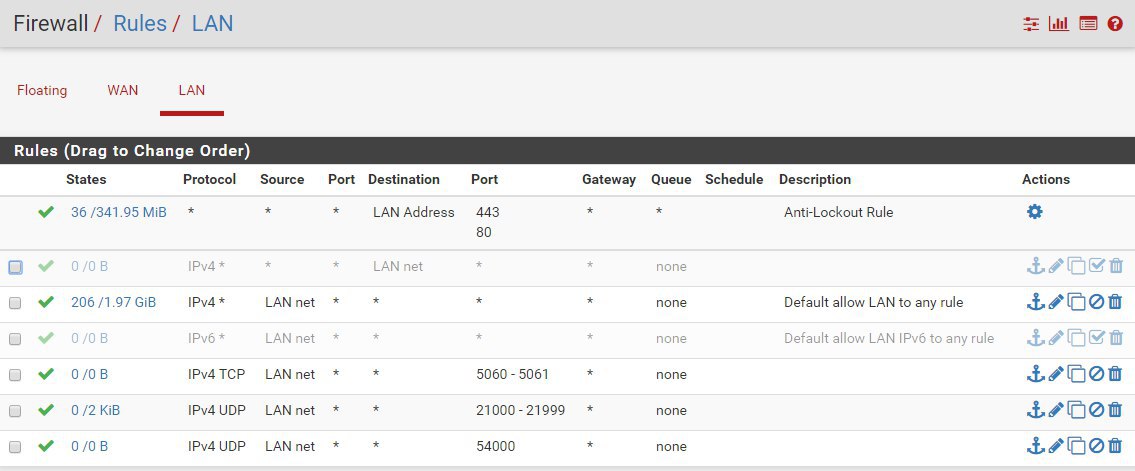Switch to the WAN tab
Screen dimensions: 1135x471
tap(123, 90)
